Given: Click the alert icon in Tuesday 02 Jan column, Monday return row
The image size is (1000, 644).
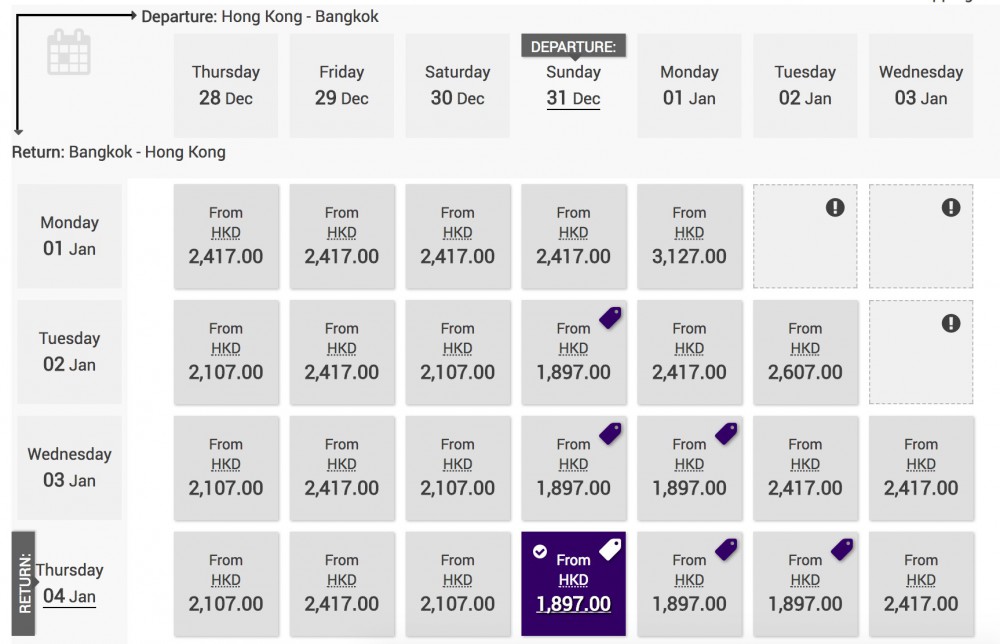Looking at the screenshot, I should point(833,209).
